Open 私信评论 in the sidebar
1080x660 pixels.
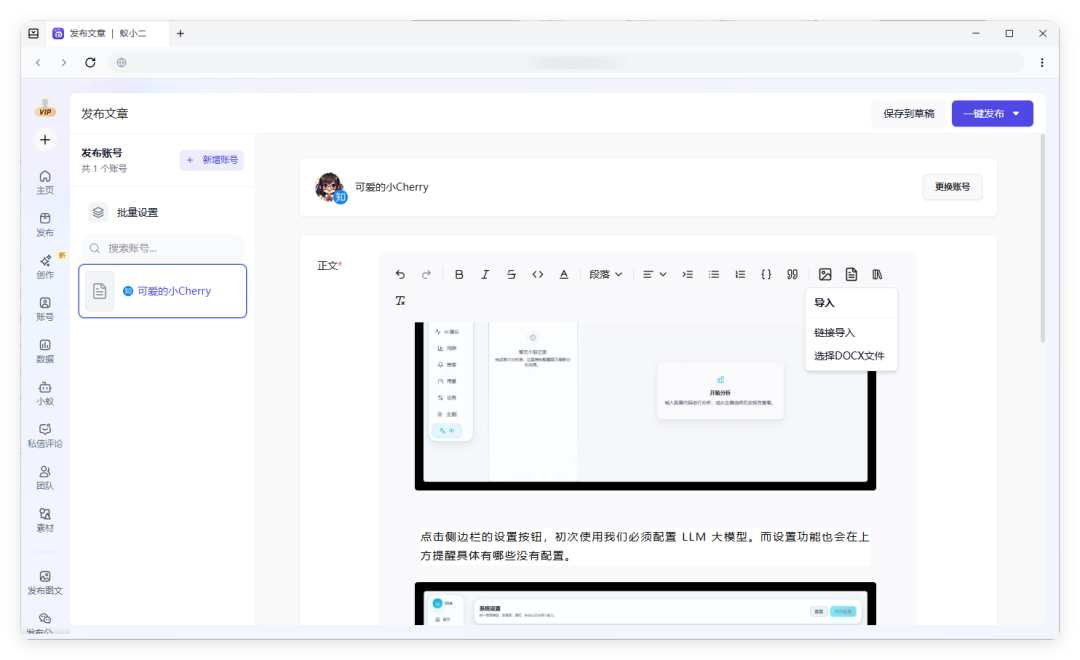click(45, 435)
